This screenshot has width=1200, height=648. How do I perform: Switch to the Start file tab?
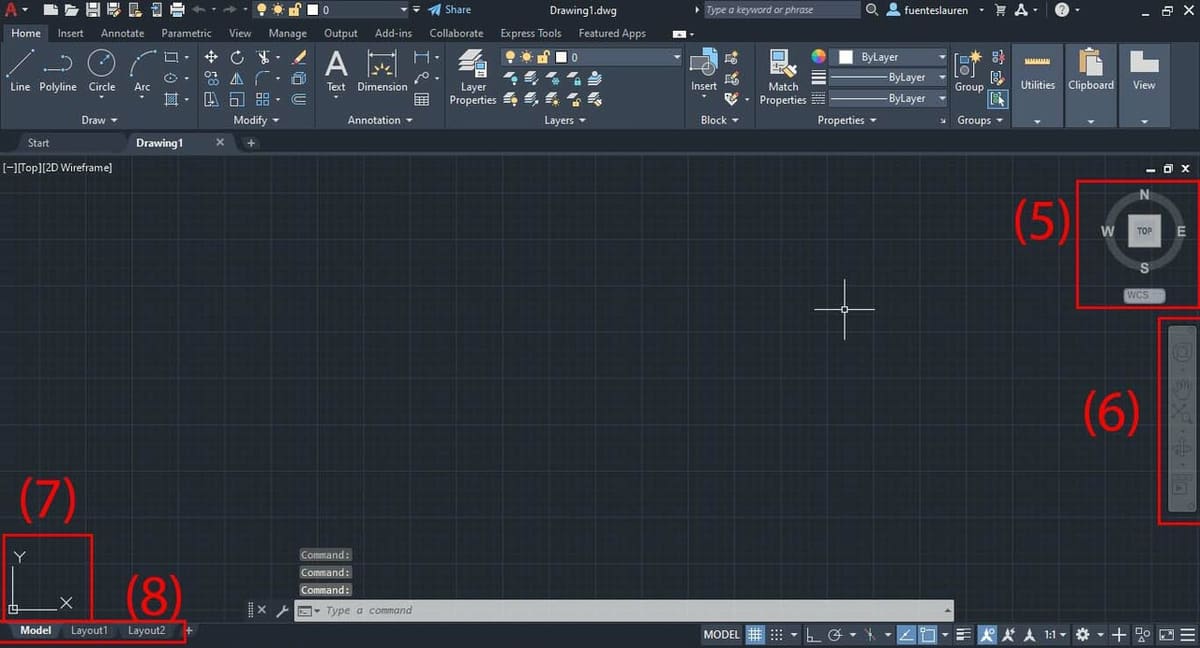tap(38, 143)
